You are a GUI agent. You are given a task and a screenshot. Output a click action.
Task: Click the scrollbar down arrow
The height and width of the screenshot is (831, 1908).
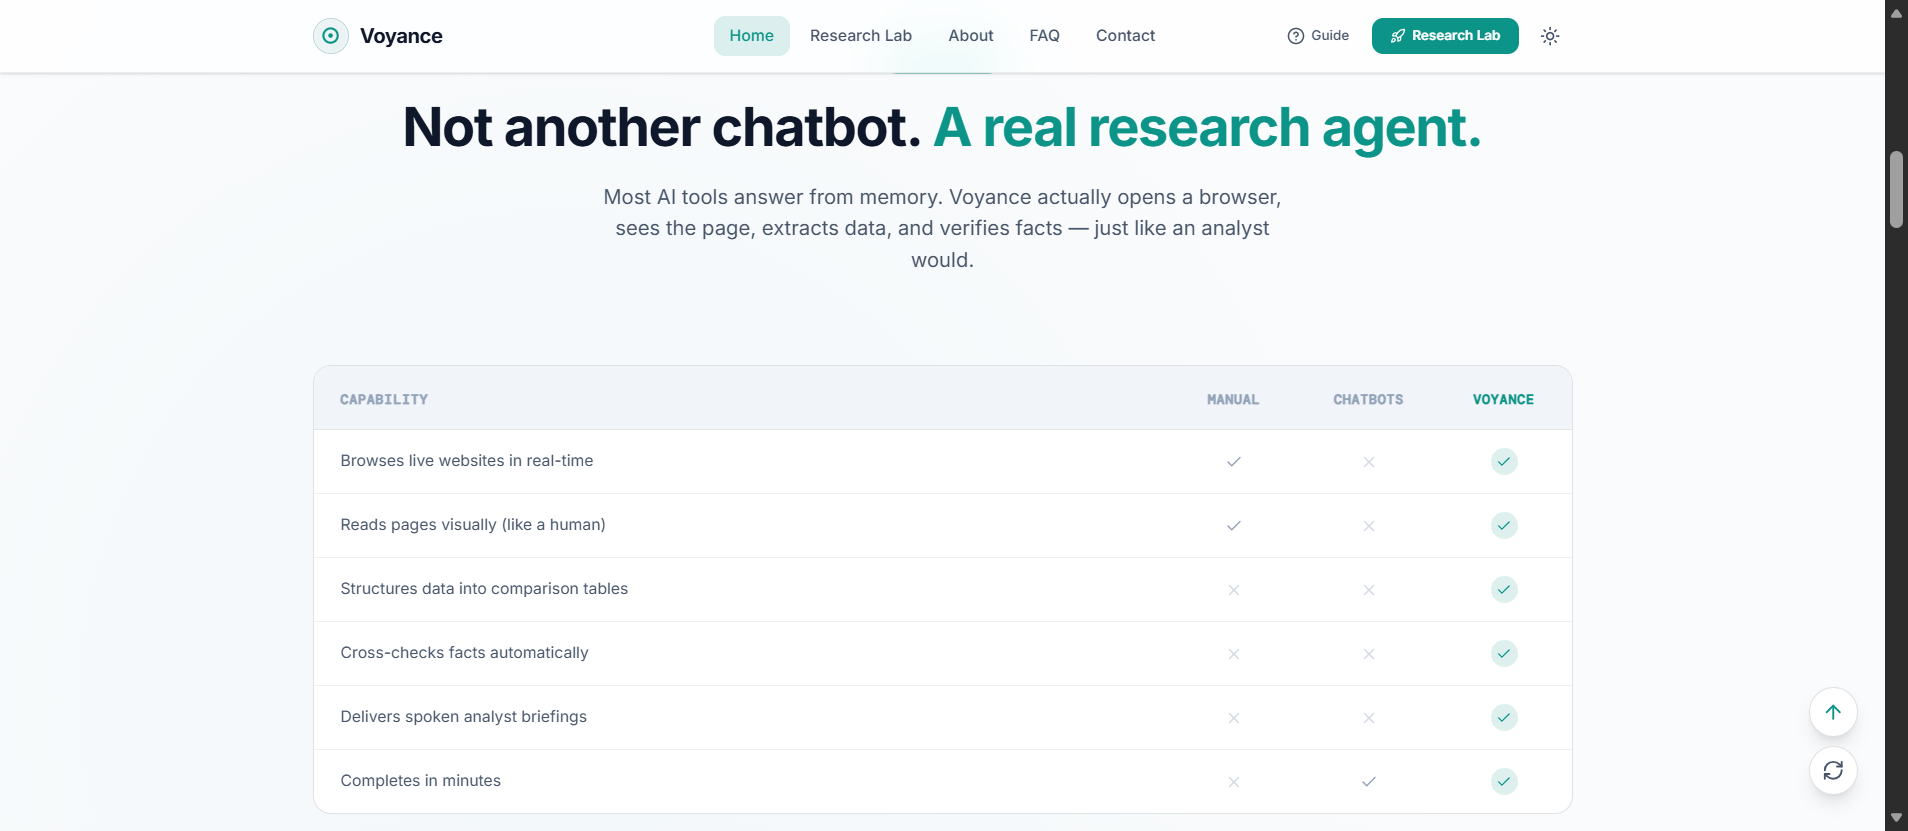pyautogui.click(x=1896, y=818)
